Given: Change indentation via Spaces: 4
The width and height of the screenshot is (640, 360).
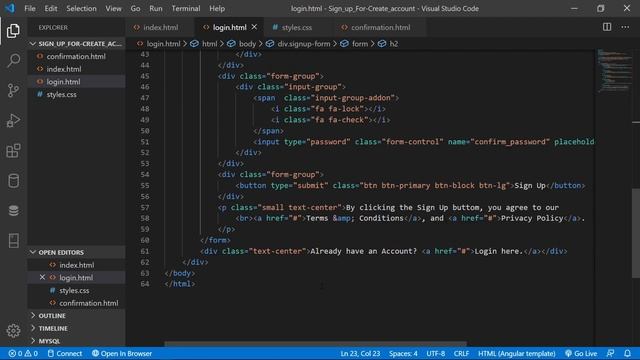Looking at the screenshot, I should pos(403,353).
